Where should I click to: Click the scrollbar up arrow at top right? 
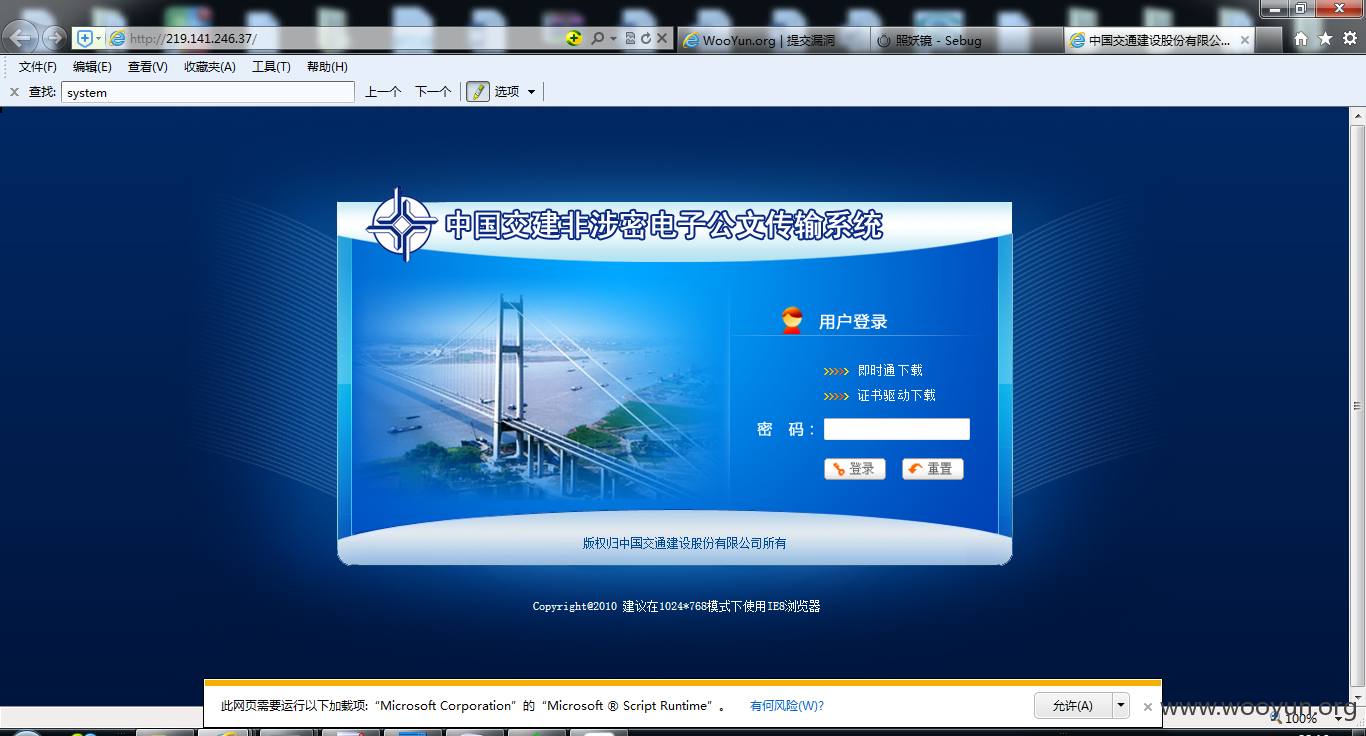[x=1357, y=116]
